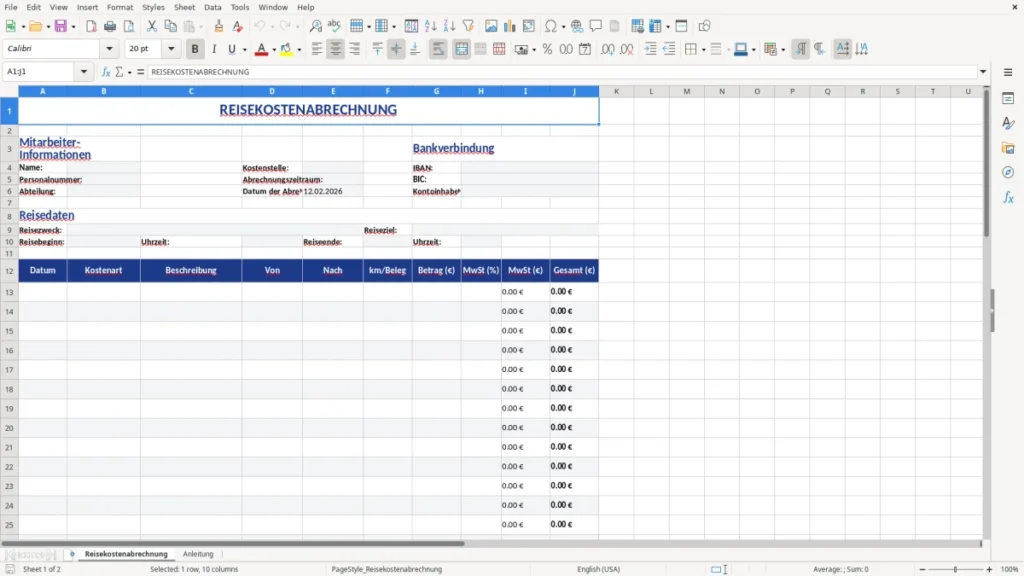Format as Percent using the % icon
Image resolution: width=1024 pixels, height=576 pixels.
[547, 49]
